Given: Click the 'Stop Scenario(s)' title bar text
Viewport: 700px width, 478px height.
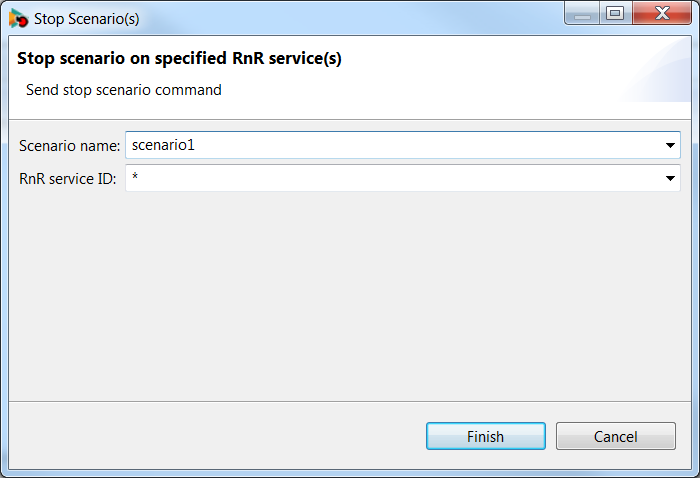Looking at the screenshot, I should pyautogui.click(x=87, y=19).
